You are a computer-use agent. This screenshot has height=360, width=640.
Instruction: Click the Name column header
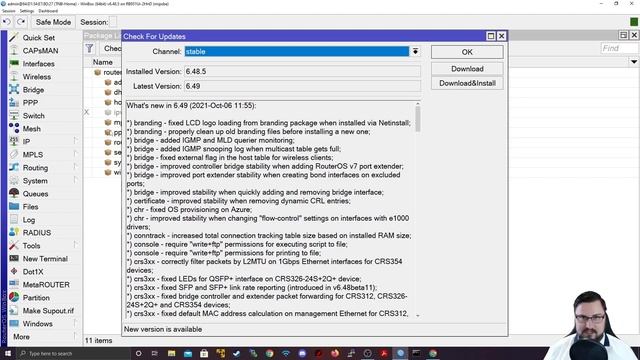pos(102,62)
